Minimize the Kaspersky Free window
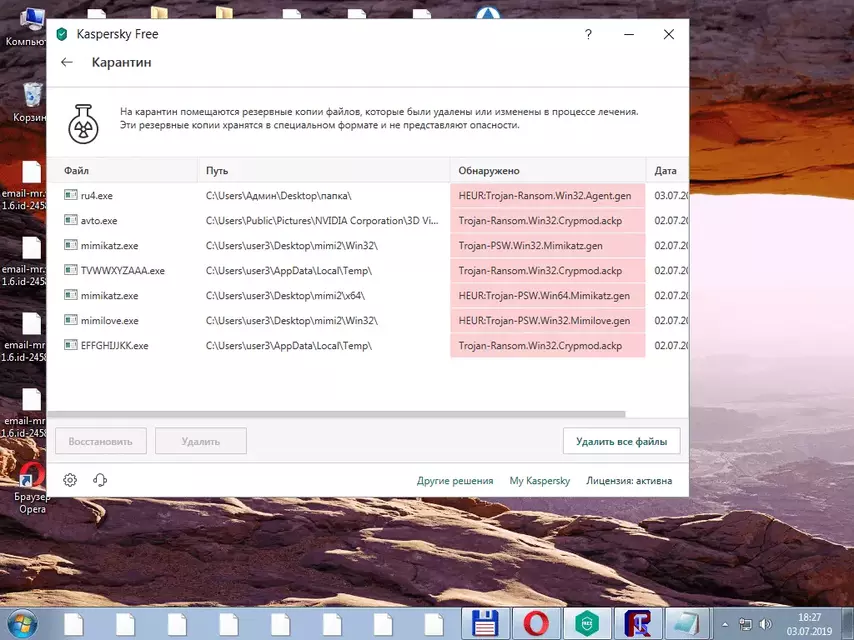The image size is (854, 640). (629, 34)
